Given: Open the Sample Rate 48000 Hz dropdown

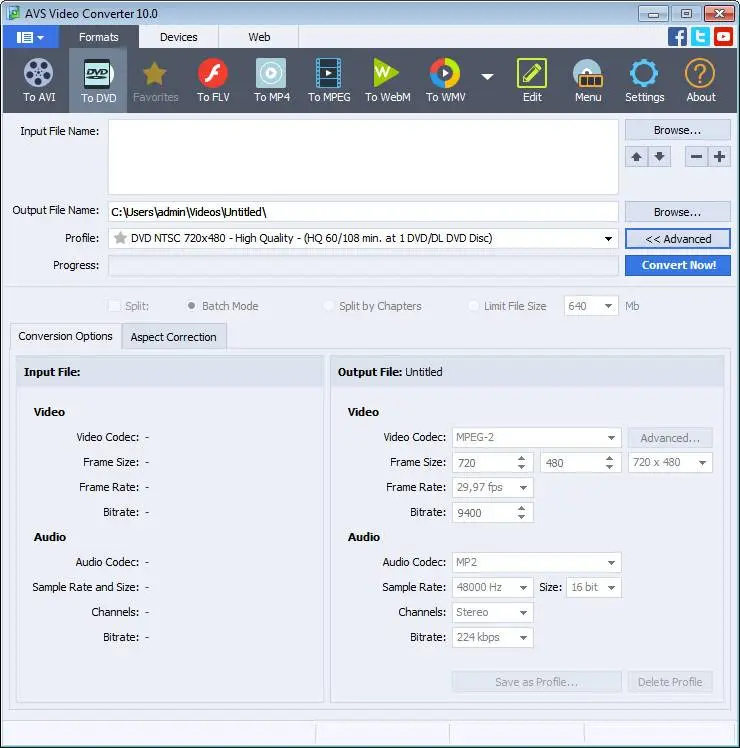Looking at the screenshot, I should click(523, 587).
